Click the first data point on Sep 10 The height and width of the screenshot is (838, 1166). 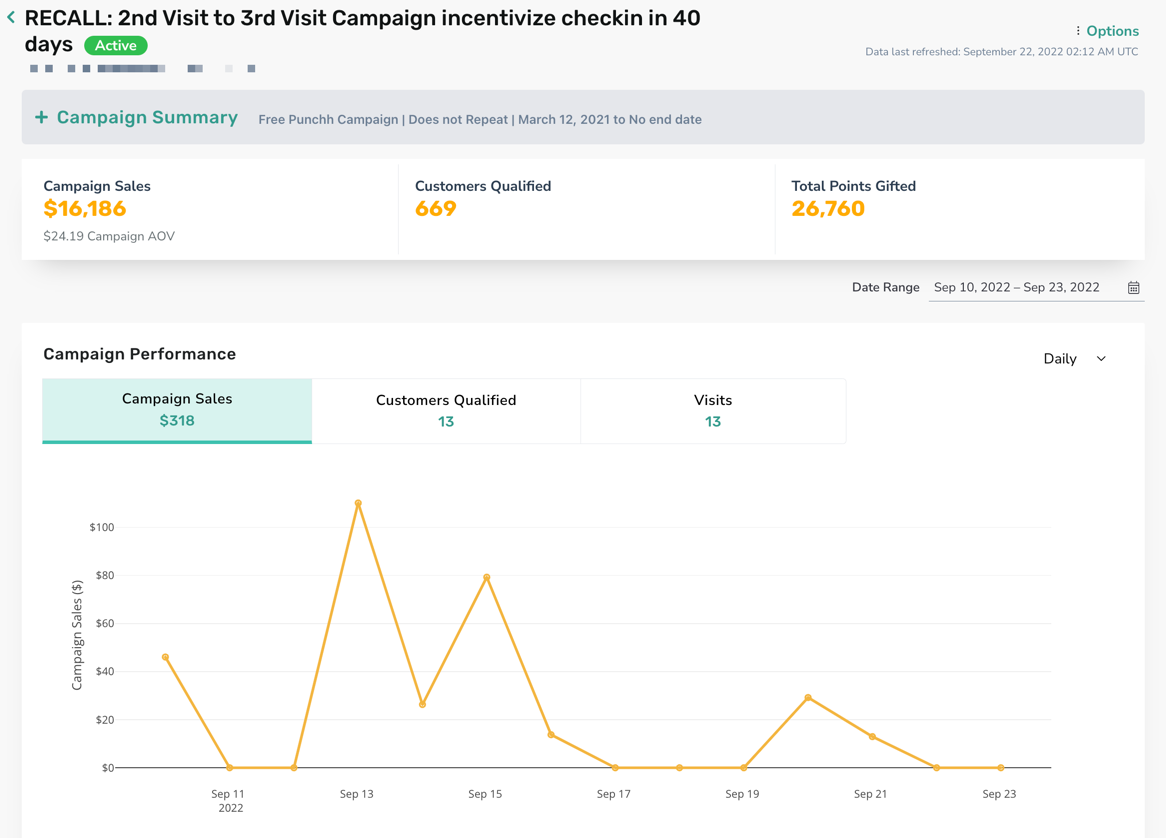(x=165, y=657)
